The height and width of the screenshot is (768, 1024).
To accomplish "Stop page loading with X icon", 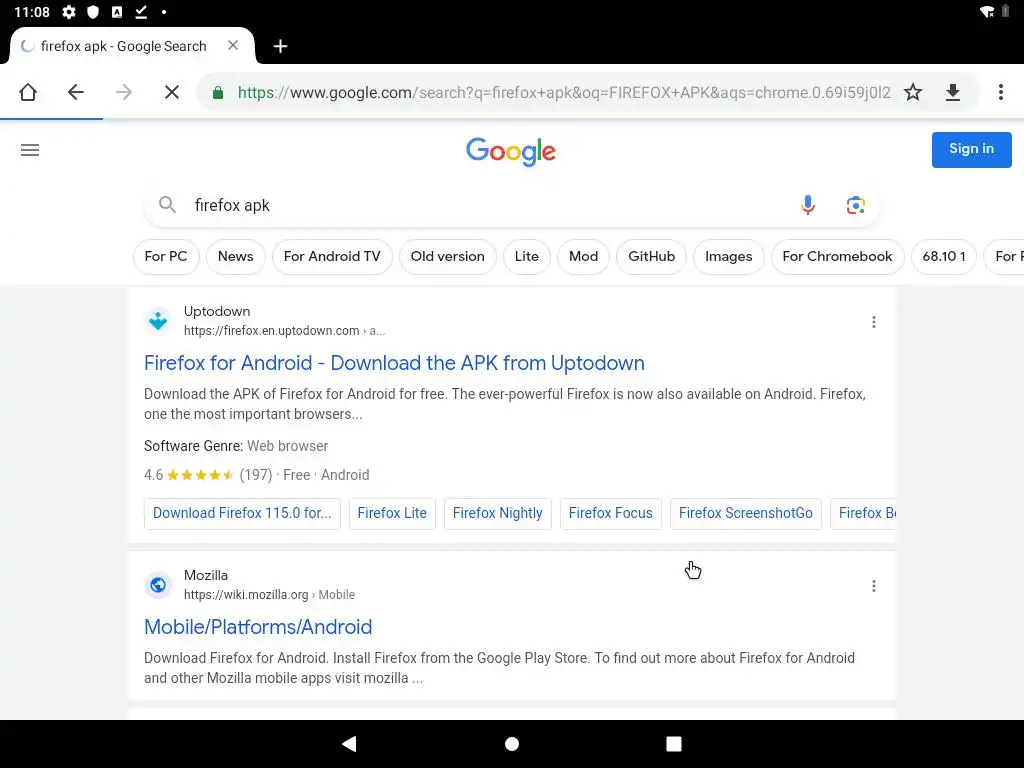I will click(171, 92).
